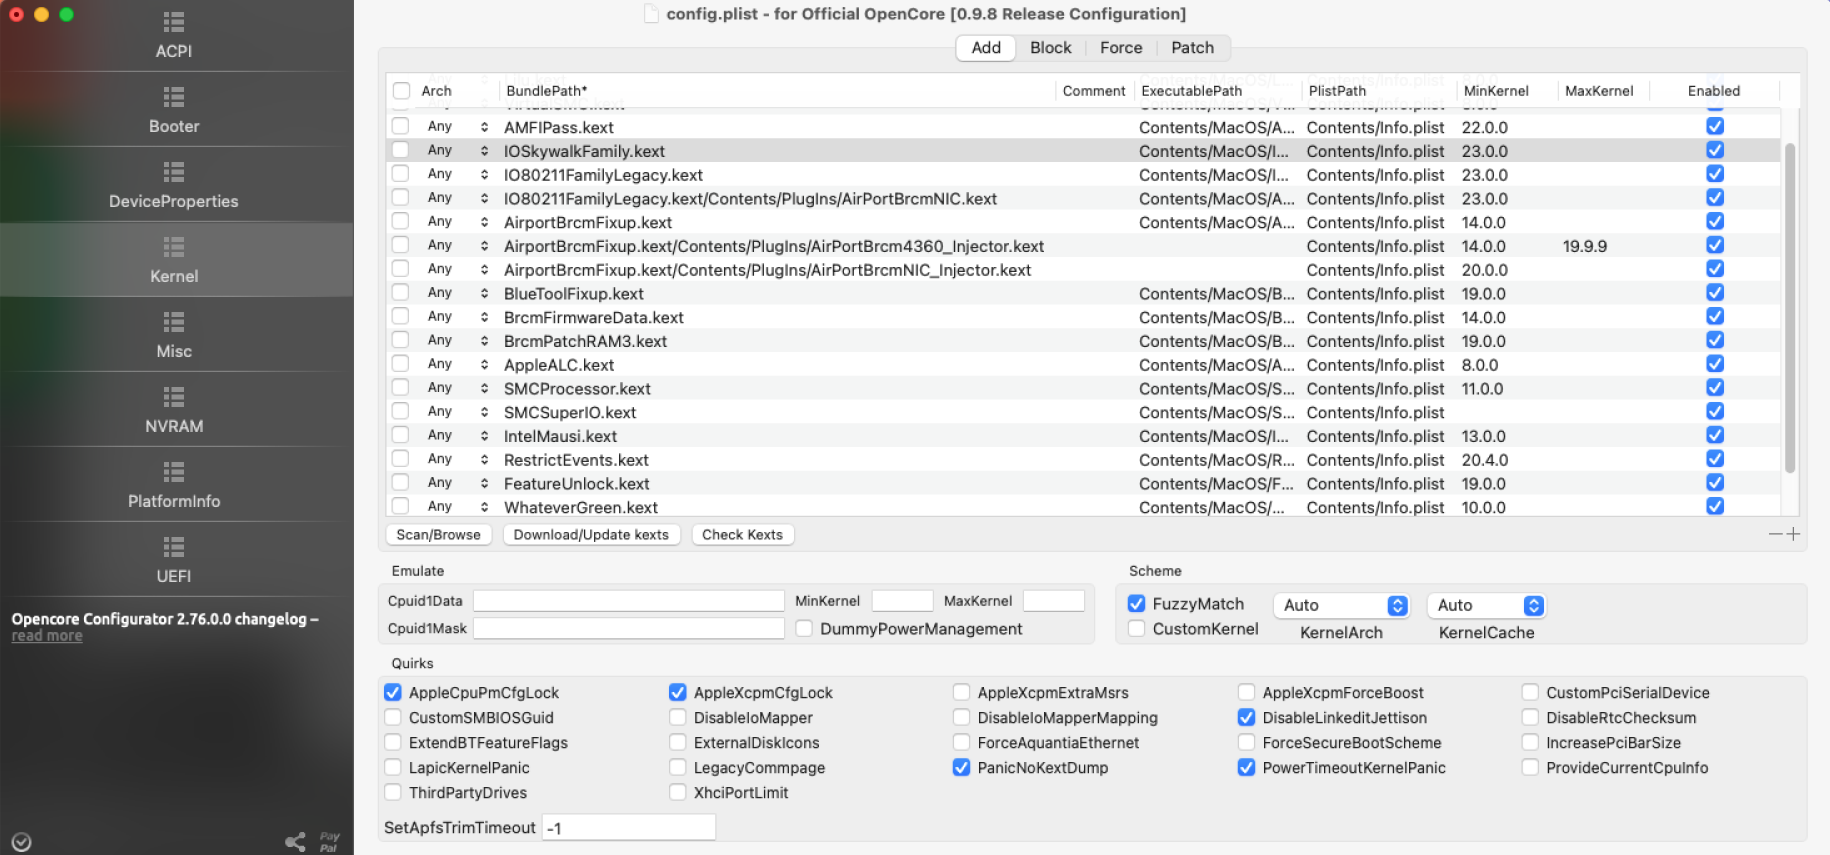Change Arch stepper for SMCProcessor.kext
This screenshot has width=1830, height=855.
(484, 388)
